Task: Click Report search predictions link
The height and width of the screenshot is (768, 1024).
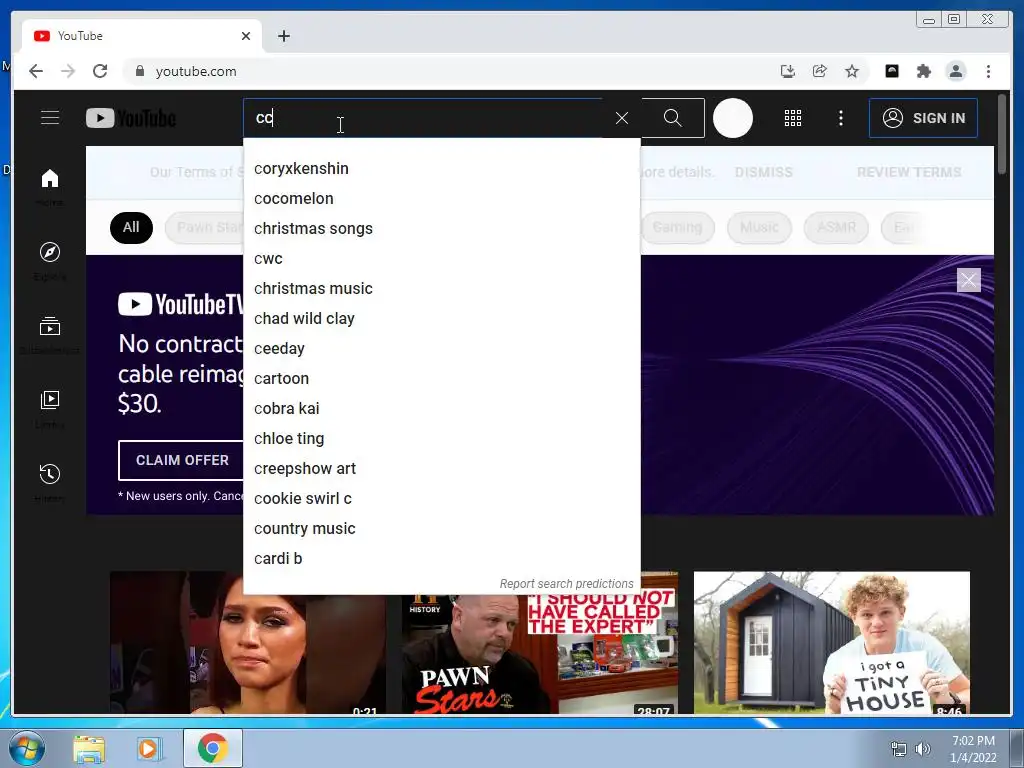Action: pos(566,584)
